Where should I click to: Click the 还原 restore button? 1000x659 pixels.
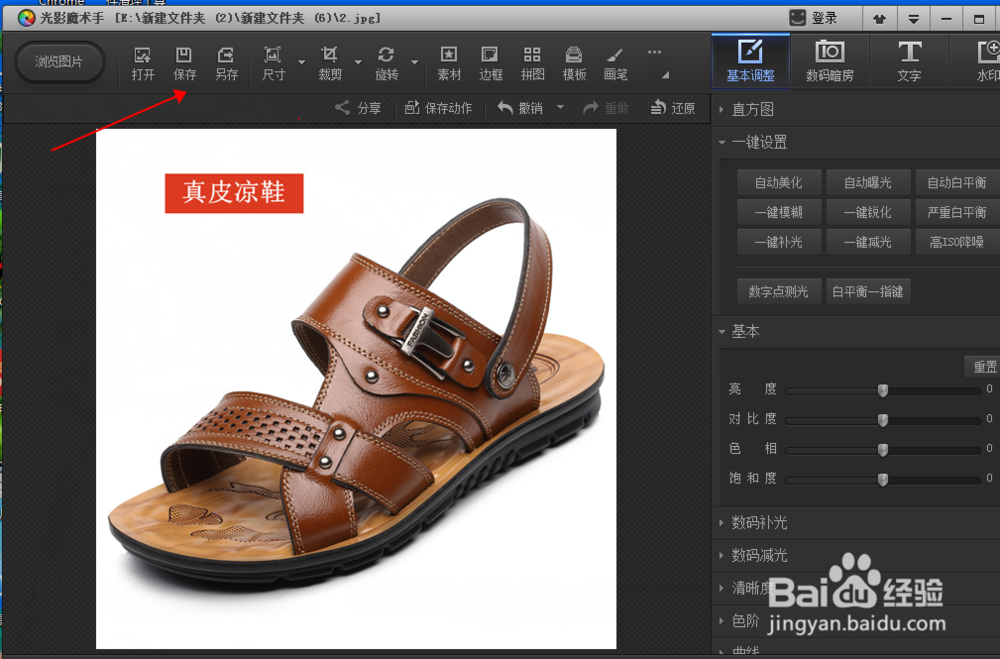673,108
